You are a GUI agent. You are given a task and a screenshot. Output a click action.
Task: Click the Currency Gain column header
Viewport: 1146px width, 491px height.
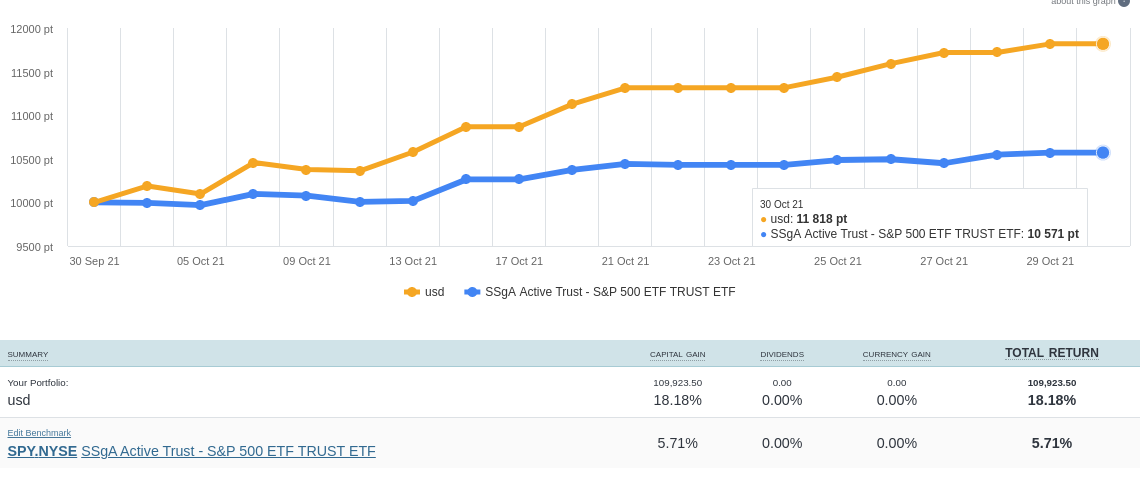tap(896, 354)
